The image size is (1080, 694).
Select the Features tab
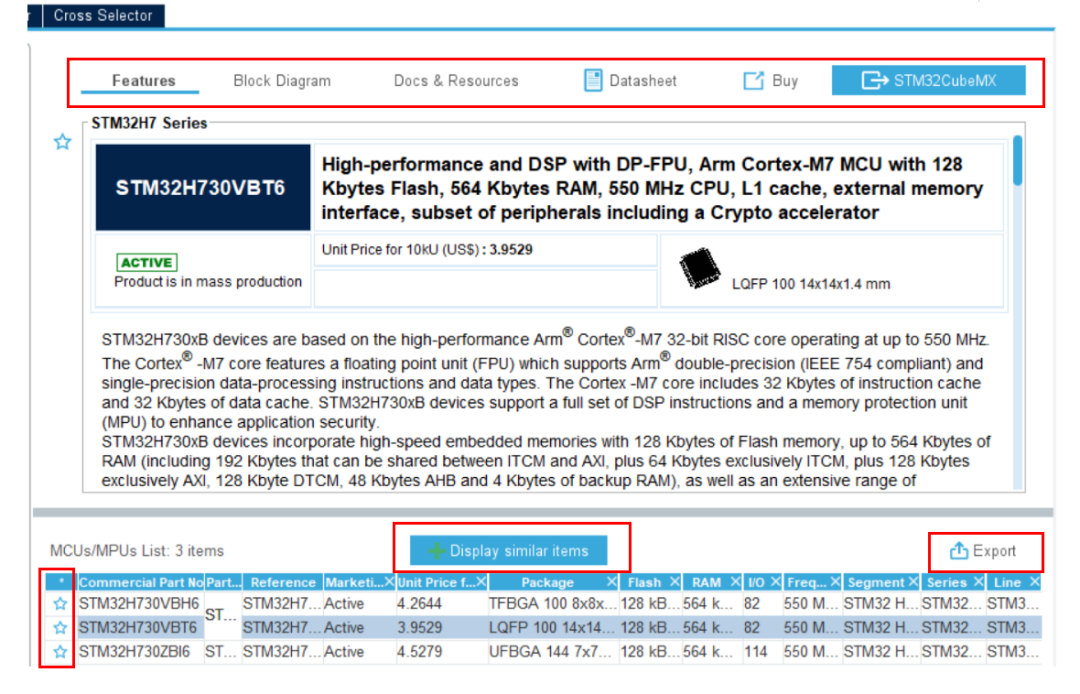[x=143, y=81]
